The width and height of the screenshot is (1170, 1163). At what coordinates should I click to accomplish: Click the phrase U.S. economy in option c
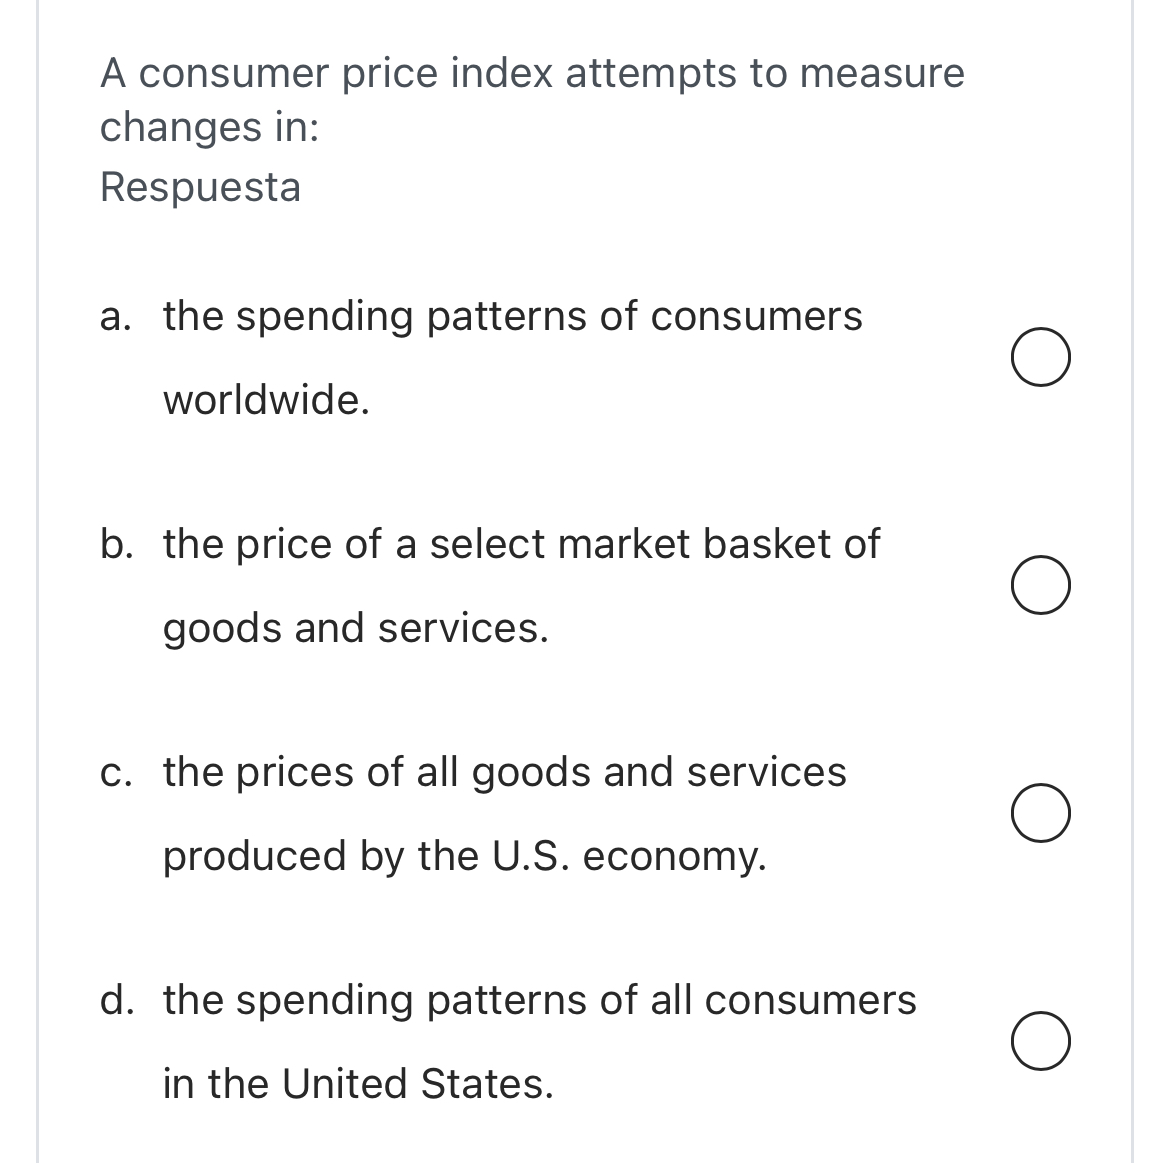pyautogui.click(x=630, y=856)
